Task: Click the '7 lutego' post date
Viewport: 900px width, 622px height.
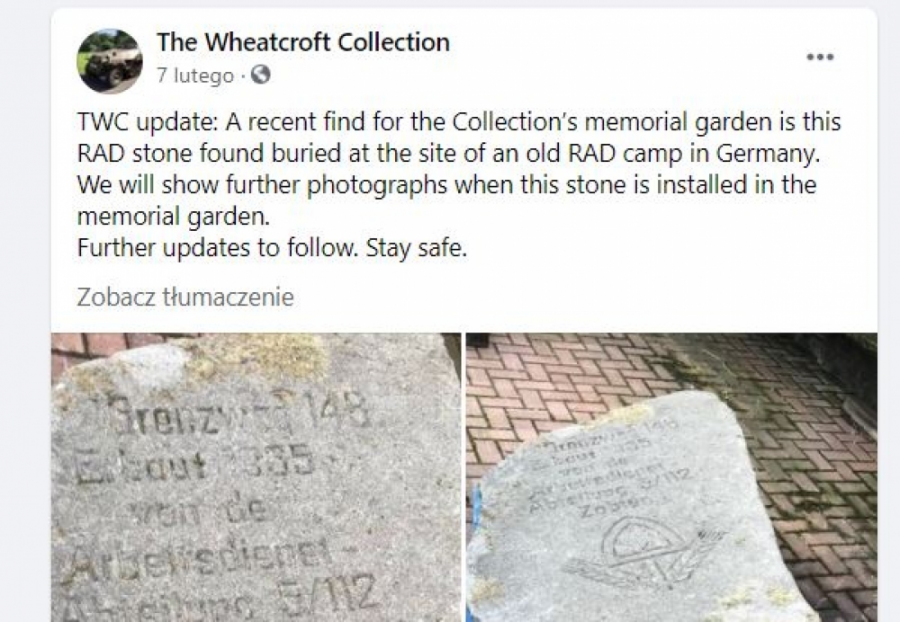Action: pyautogui.click(x=195, y=76)
